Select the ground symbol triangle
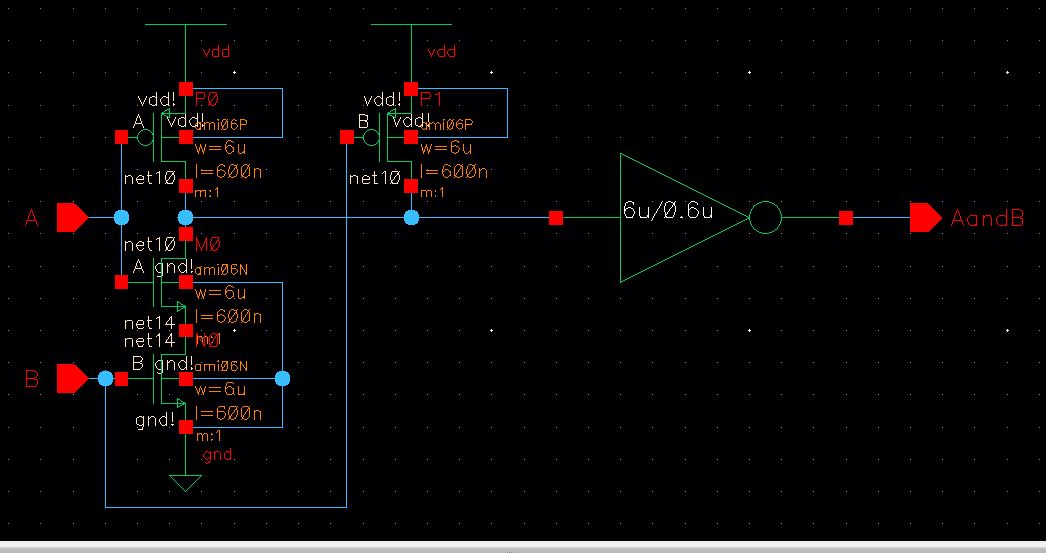 185,484
